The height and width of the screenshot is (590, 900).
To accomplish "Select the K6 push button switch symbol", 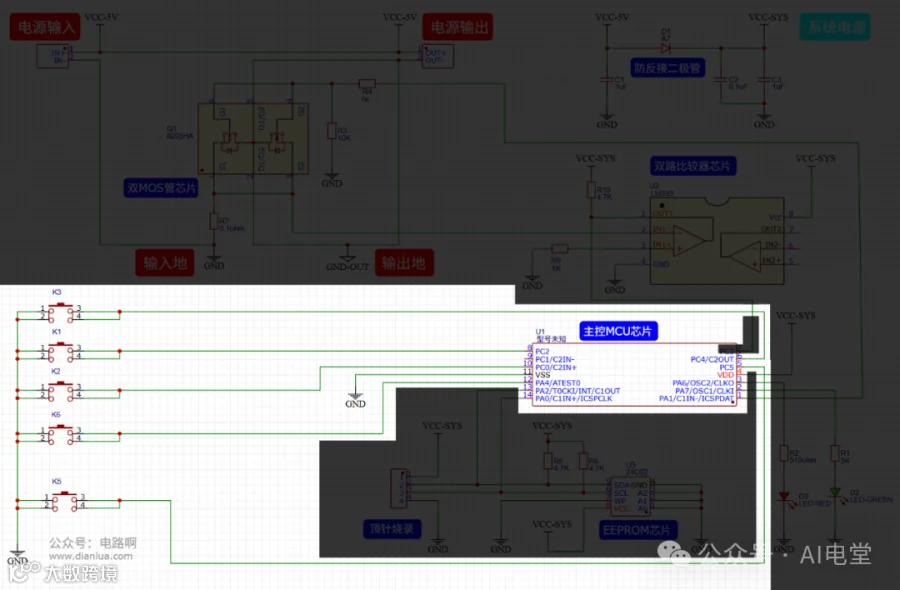I will [60, 434].
